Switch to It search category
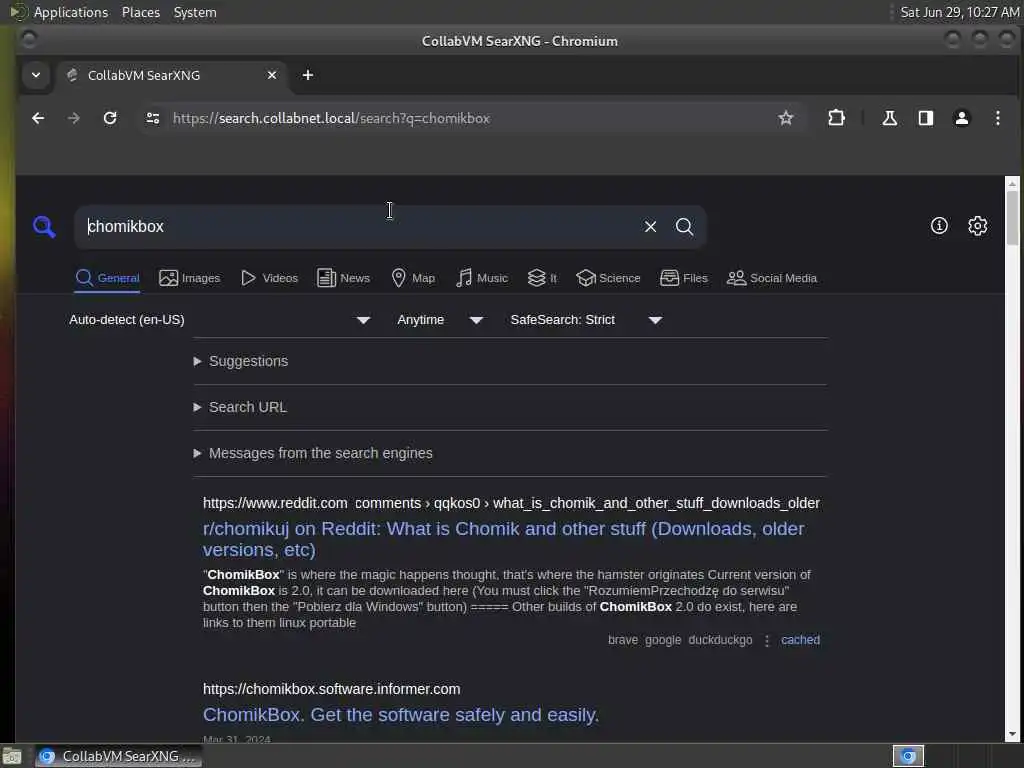 point(542,278)
